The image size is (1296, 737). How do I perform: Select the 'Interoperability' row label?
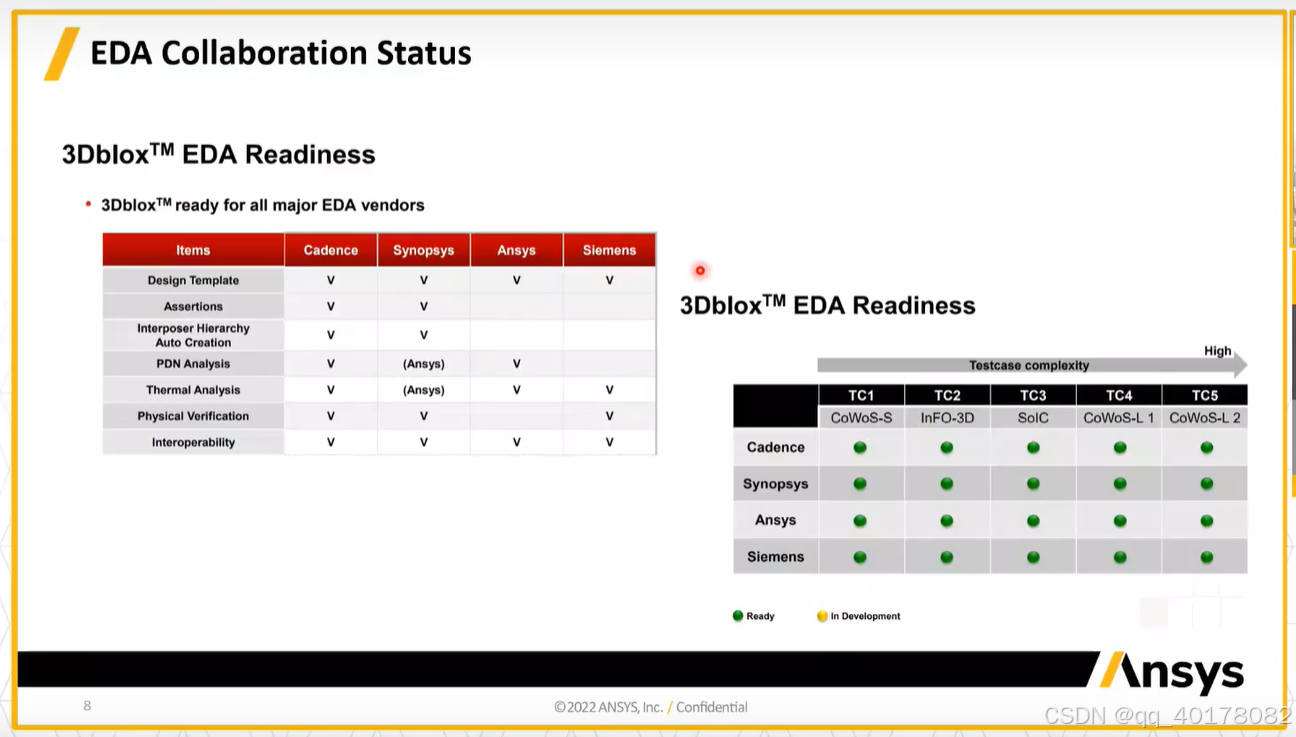(x=193, y=442)
